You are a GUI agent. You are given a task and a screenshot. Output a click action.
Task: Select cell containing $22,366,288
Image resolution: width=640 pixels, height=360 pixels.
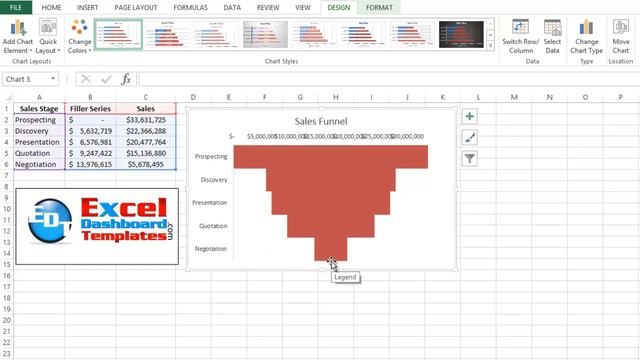[146, 131]
